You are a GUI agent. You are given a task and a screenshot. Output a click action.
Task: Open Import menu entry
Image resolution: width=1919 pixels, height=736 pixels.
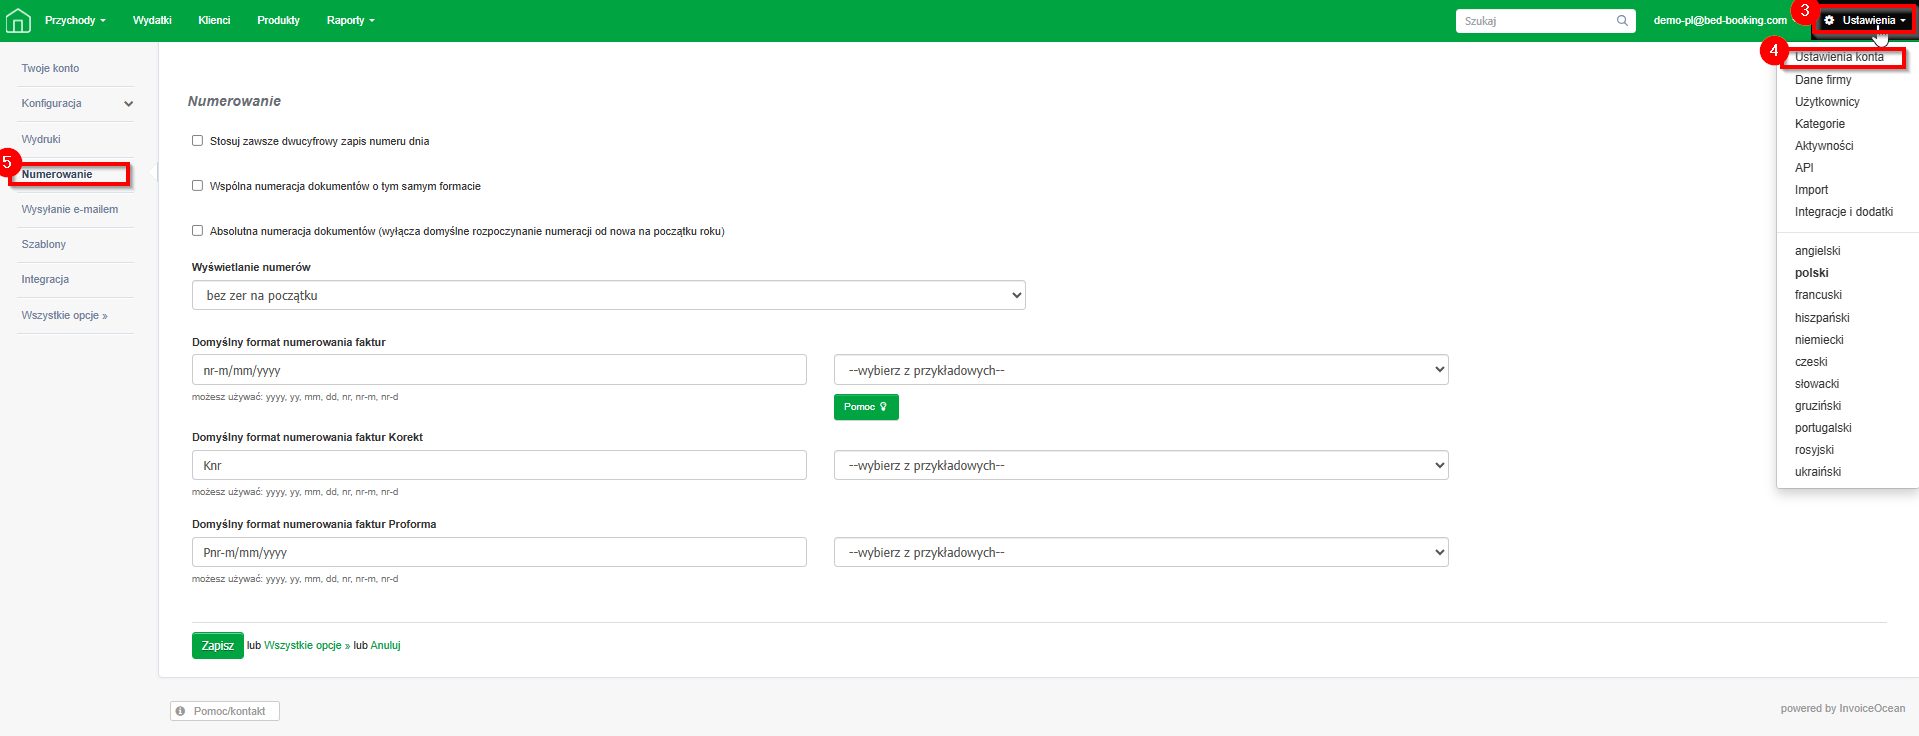(1811, 190)
